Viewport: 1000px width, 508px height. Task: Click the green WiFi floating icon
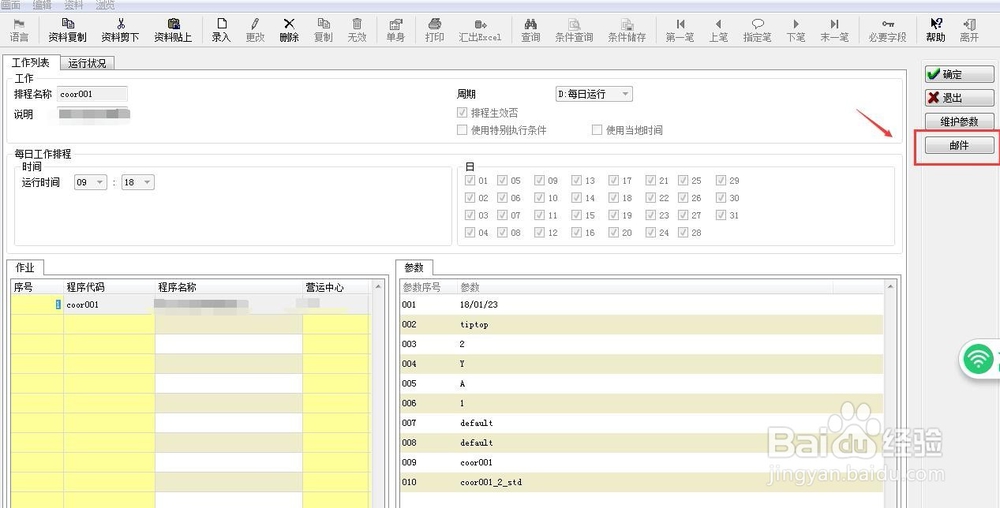(x=980, y=359)
